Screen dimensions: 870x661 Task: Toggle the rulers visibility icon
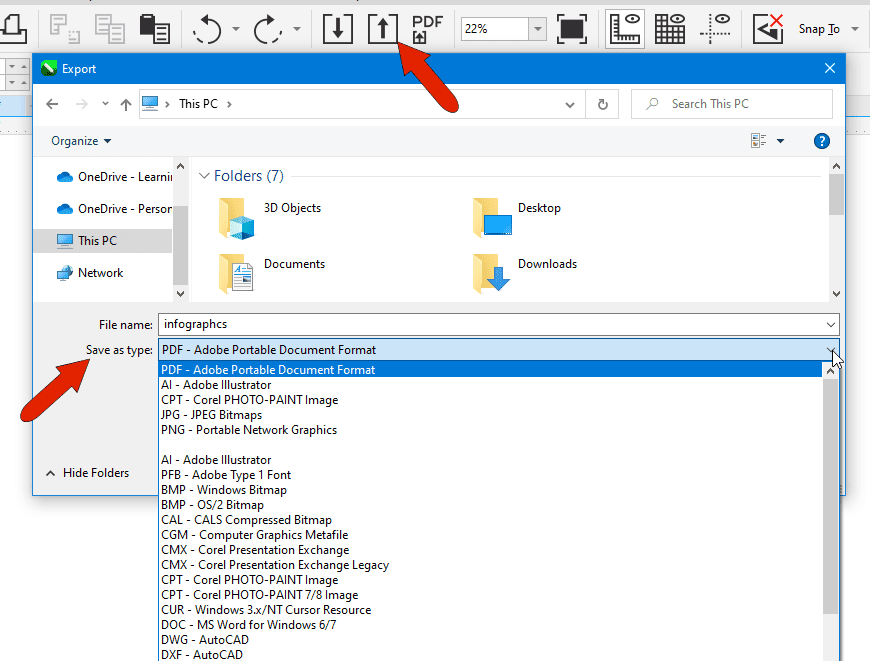tap(624, 28)
